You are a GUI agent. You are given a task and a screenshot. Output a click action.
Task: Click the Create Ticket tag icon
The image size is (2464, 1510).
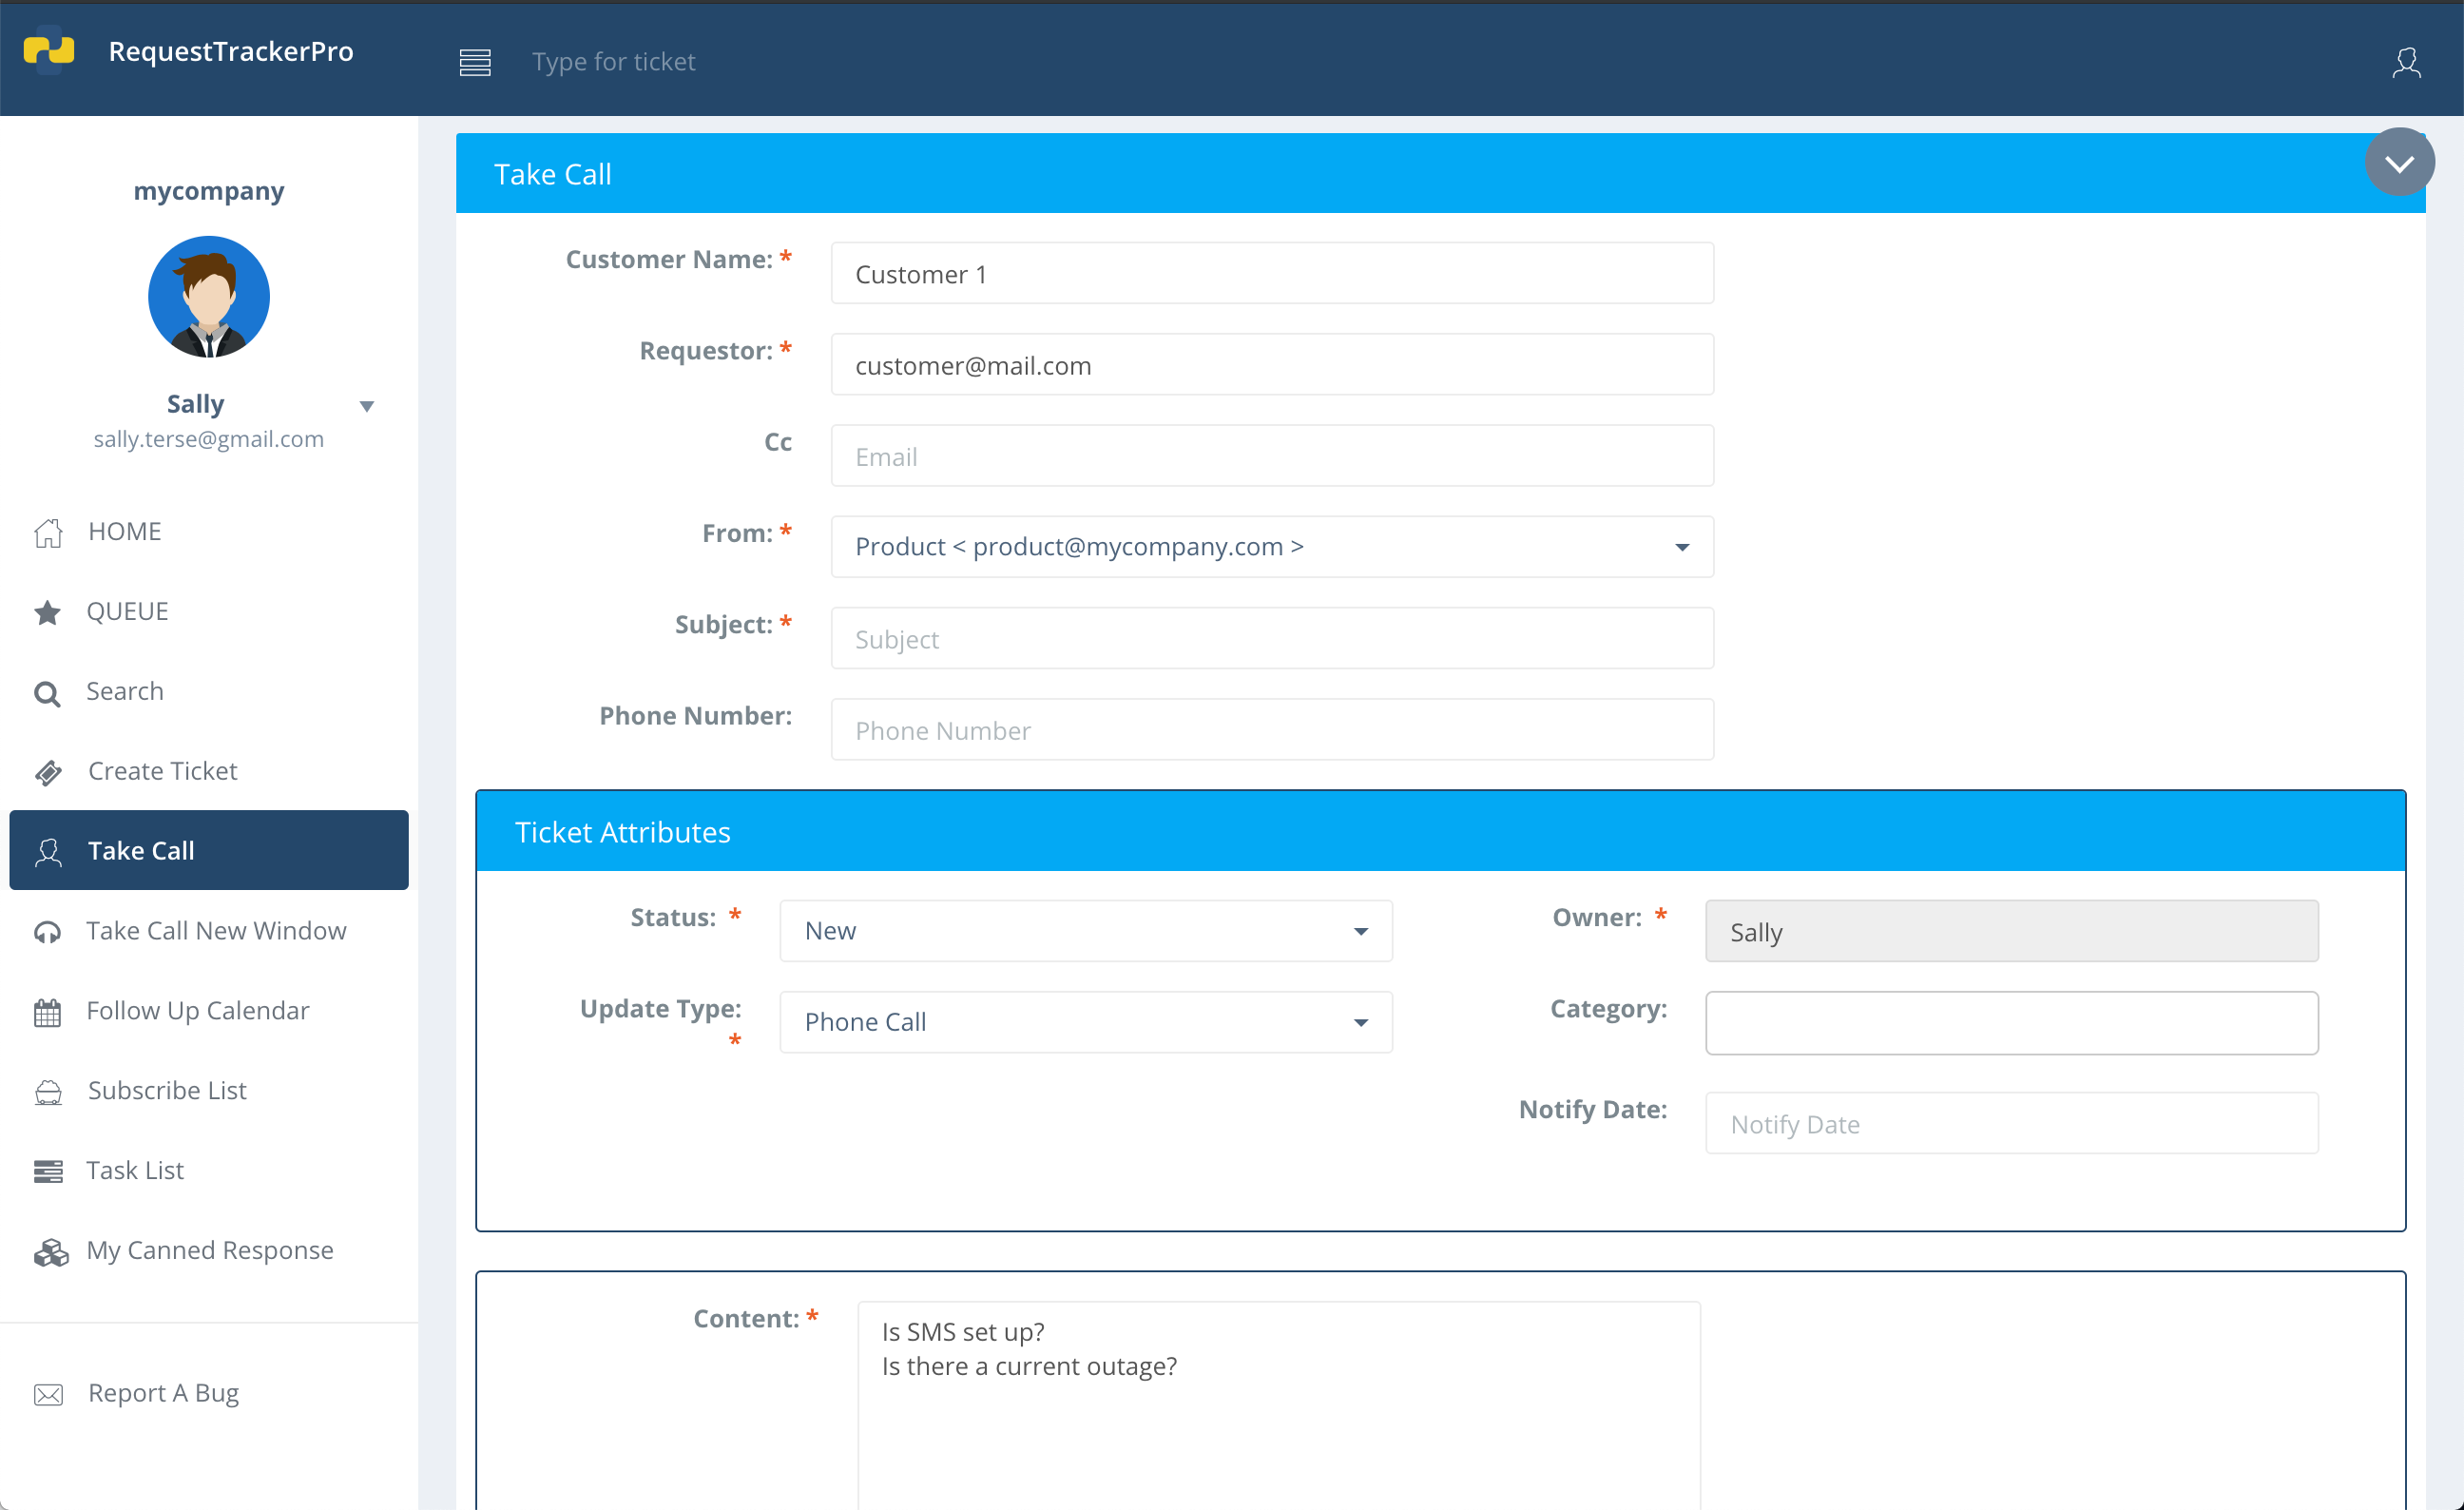[x=48, y=772]
